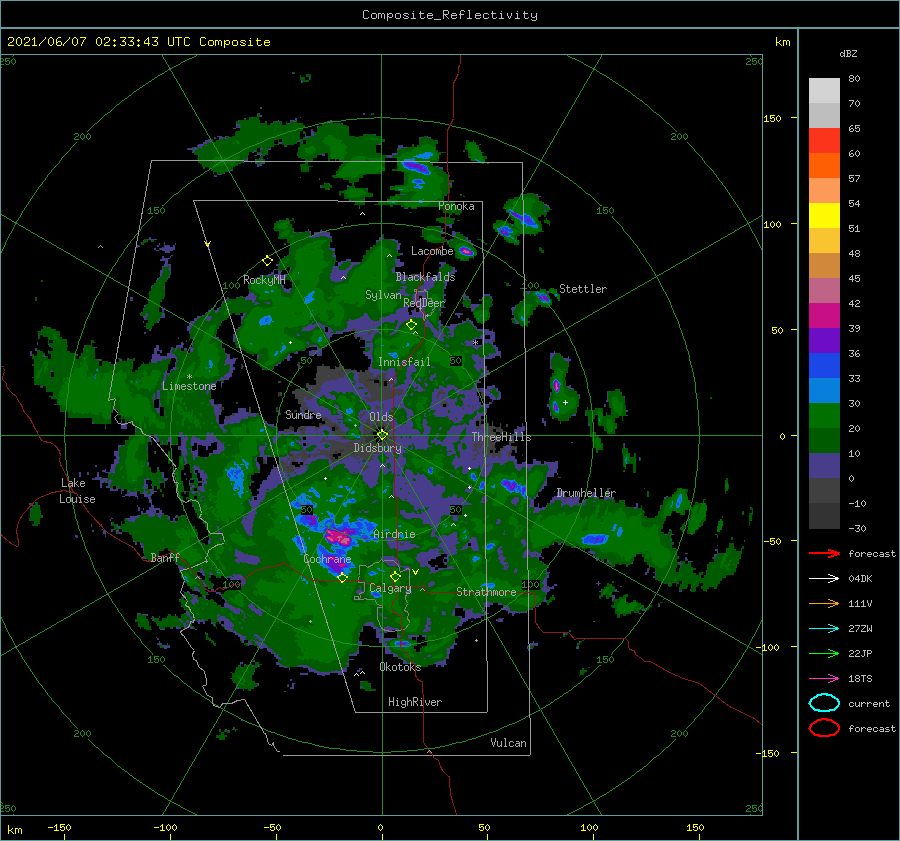The width and height of the screenshot is (900, 841).
Task: Click the intense storm cell above Cochrane
Action: (339, 537)
